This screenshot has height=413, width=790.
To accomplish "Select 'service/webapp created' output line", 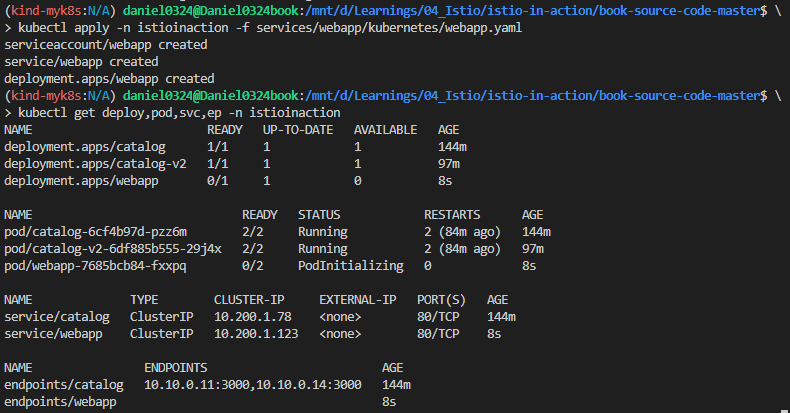I will click(x=81, y=62).
